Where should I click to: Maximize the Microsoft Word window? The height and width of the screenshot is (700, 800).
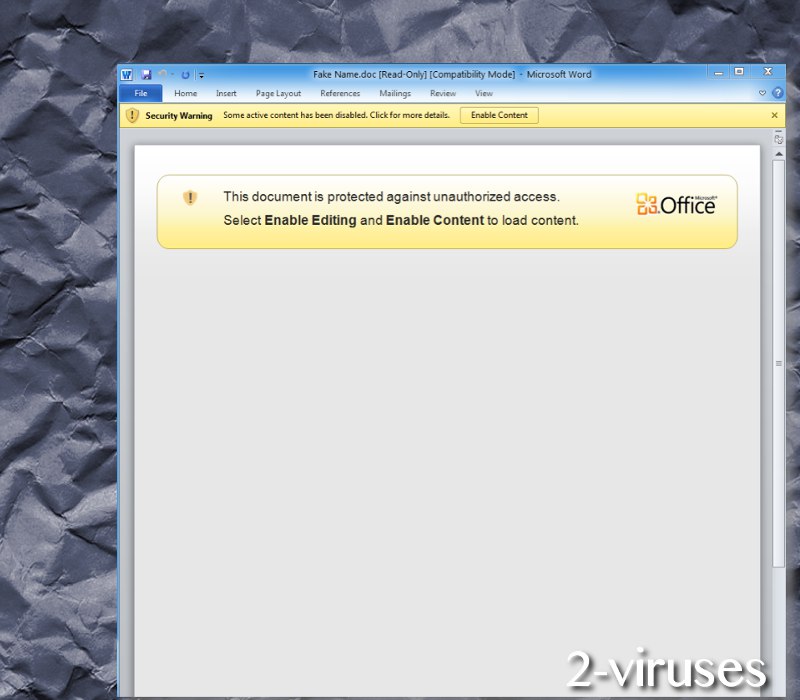click(739, 72)
